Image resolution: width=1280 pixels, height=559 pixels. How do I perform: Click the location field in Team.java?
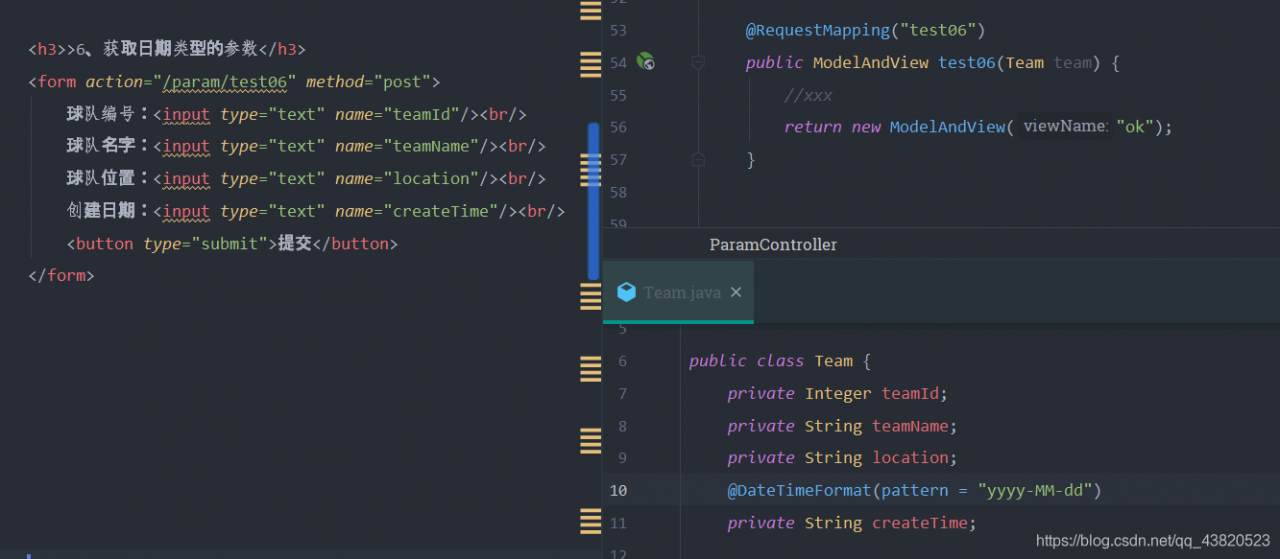(910, 458)
